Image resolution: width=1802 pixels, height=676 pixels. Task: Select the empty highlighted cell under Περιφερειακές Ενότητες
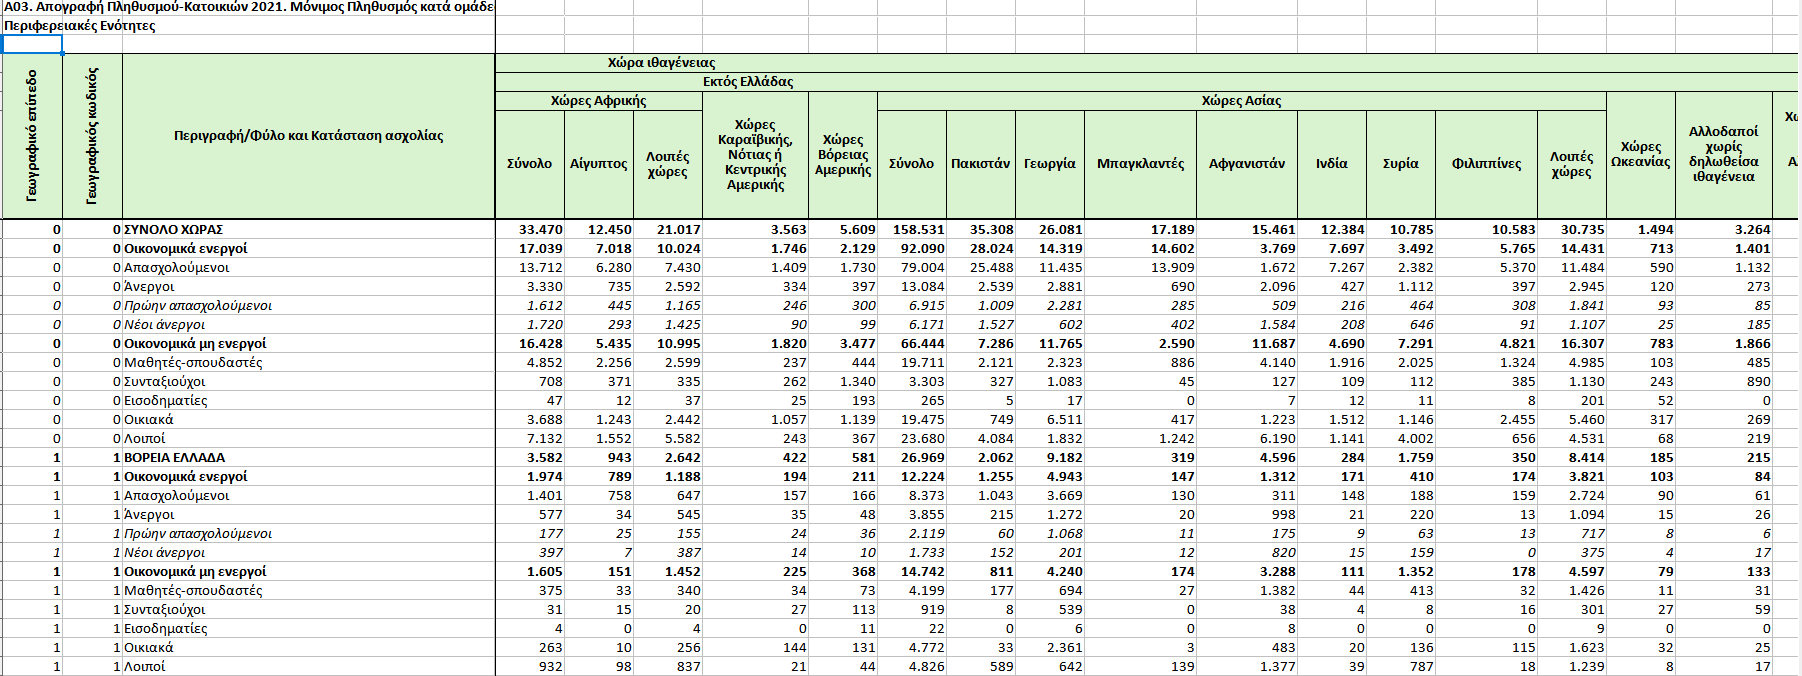click(x=32, y=44)
